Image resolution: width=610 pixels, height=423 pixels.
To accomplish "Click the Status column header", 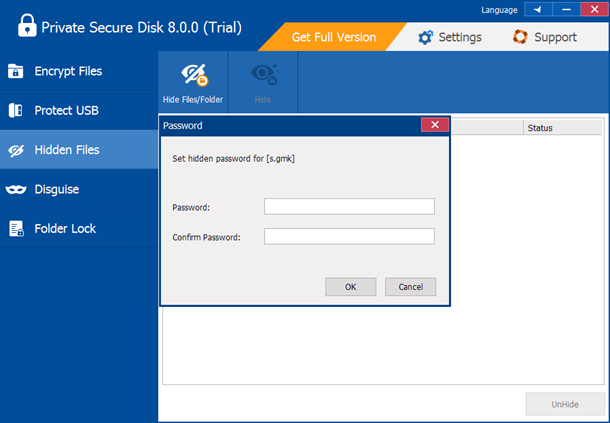I will [540, 128].
